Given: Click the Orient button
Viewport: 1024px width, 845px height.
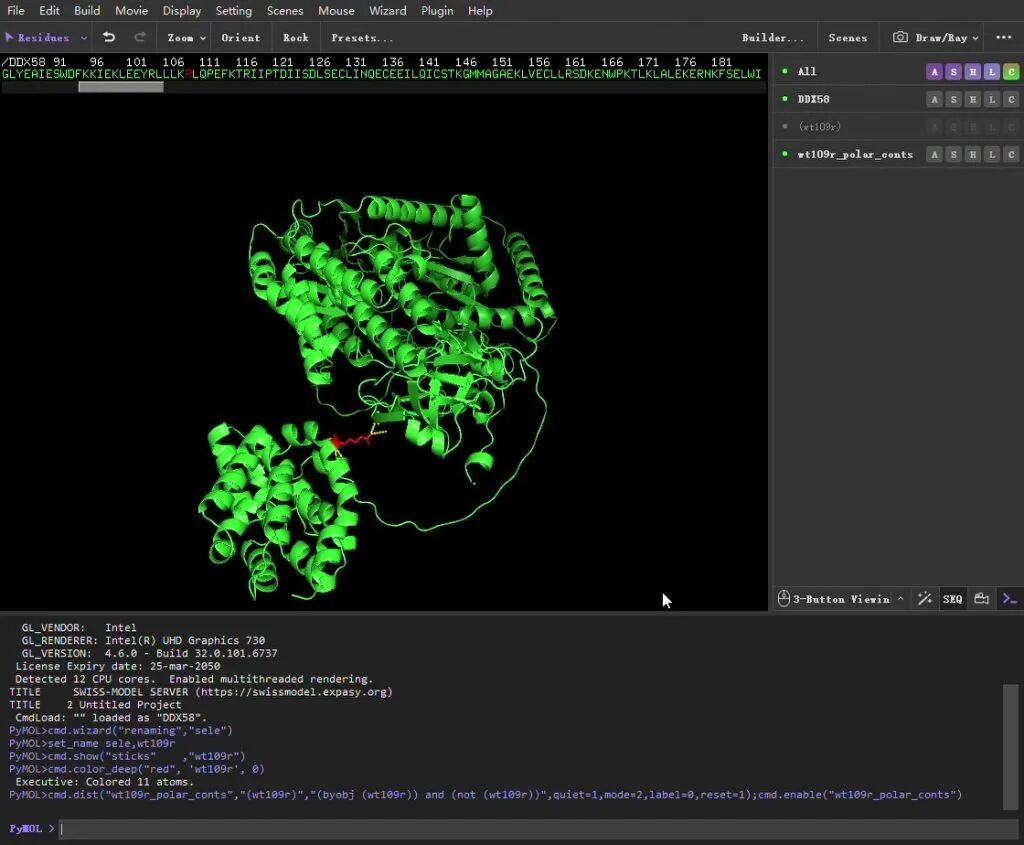Looking at the screenshot, I should point(241,38).
